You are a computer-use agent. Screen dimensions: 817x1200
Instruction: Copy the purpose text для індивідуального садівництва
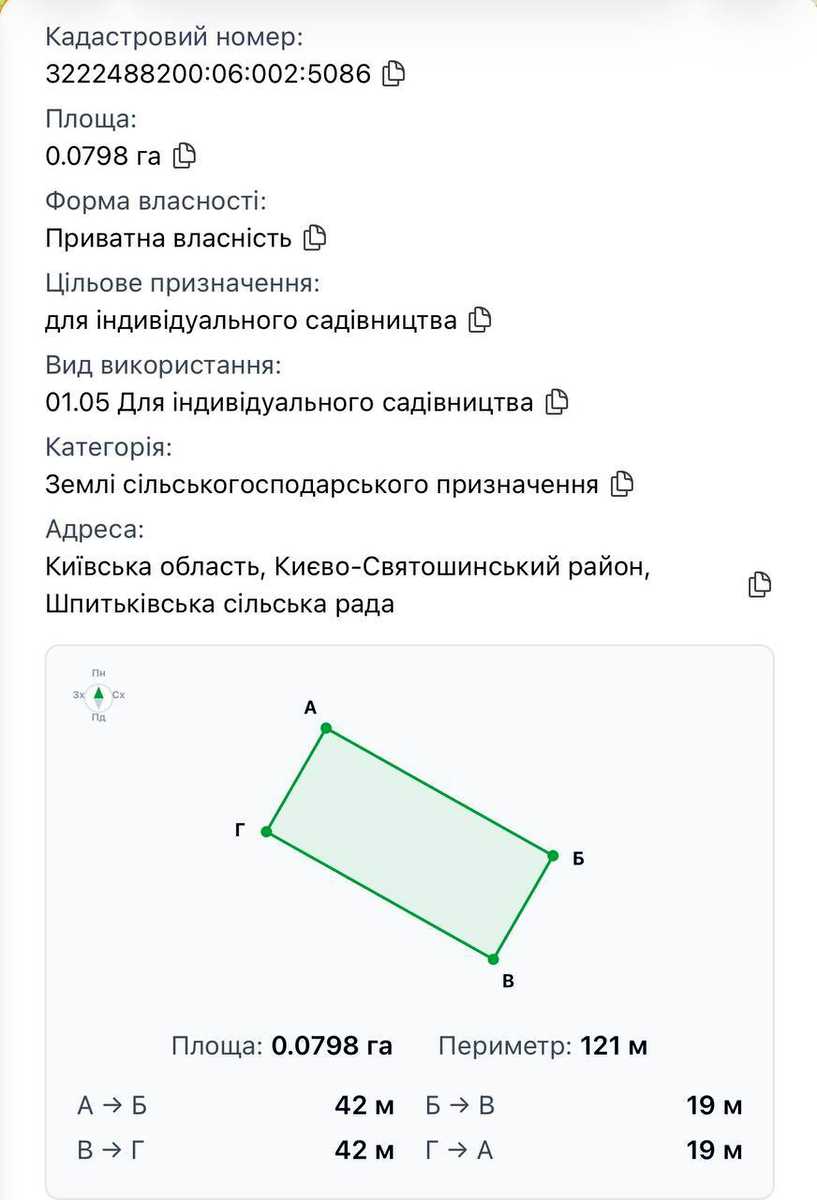[x=481, y=320]
